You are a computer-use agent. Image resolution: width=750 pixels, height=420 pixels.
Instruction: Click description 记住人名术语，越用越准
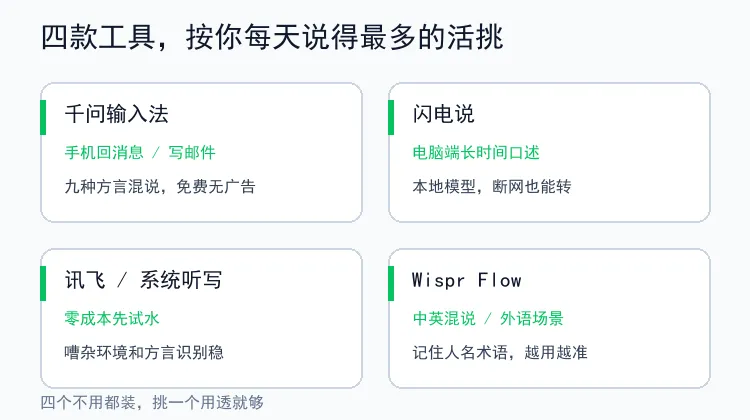[500, 353]
